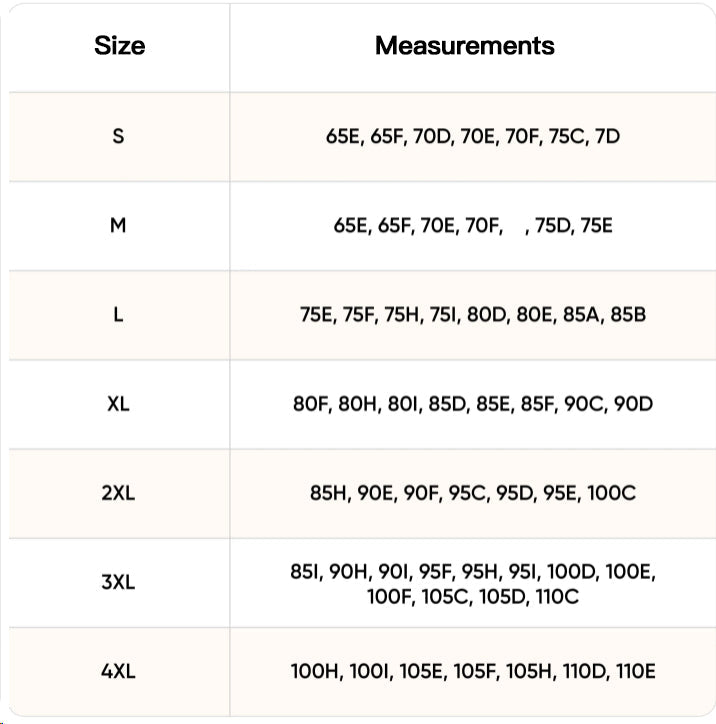Screen dimensions: 716x724
Task: Choose the L size label
Action: point(119,315)
